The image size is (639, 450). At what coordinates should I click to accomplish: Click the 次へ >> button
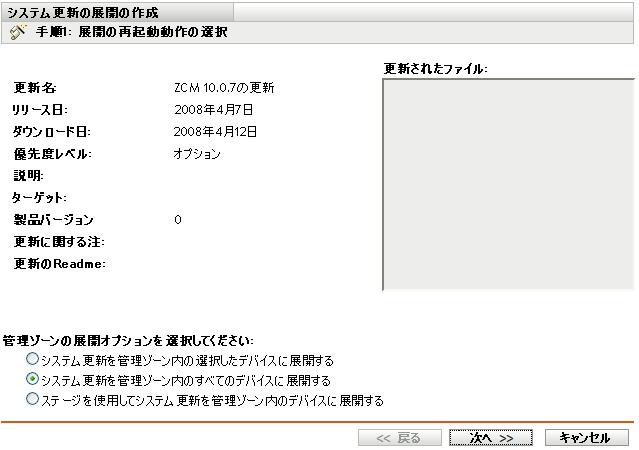[491, 438]
